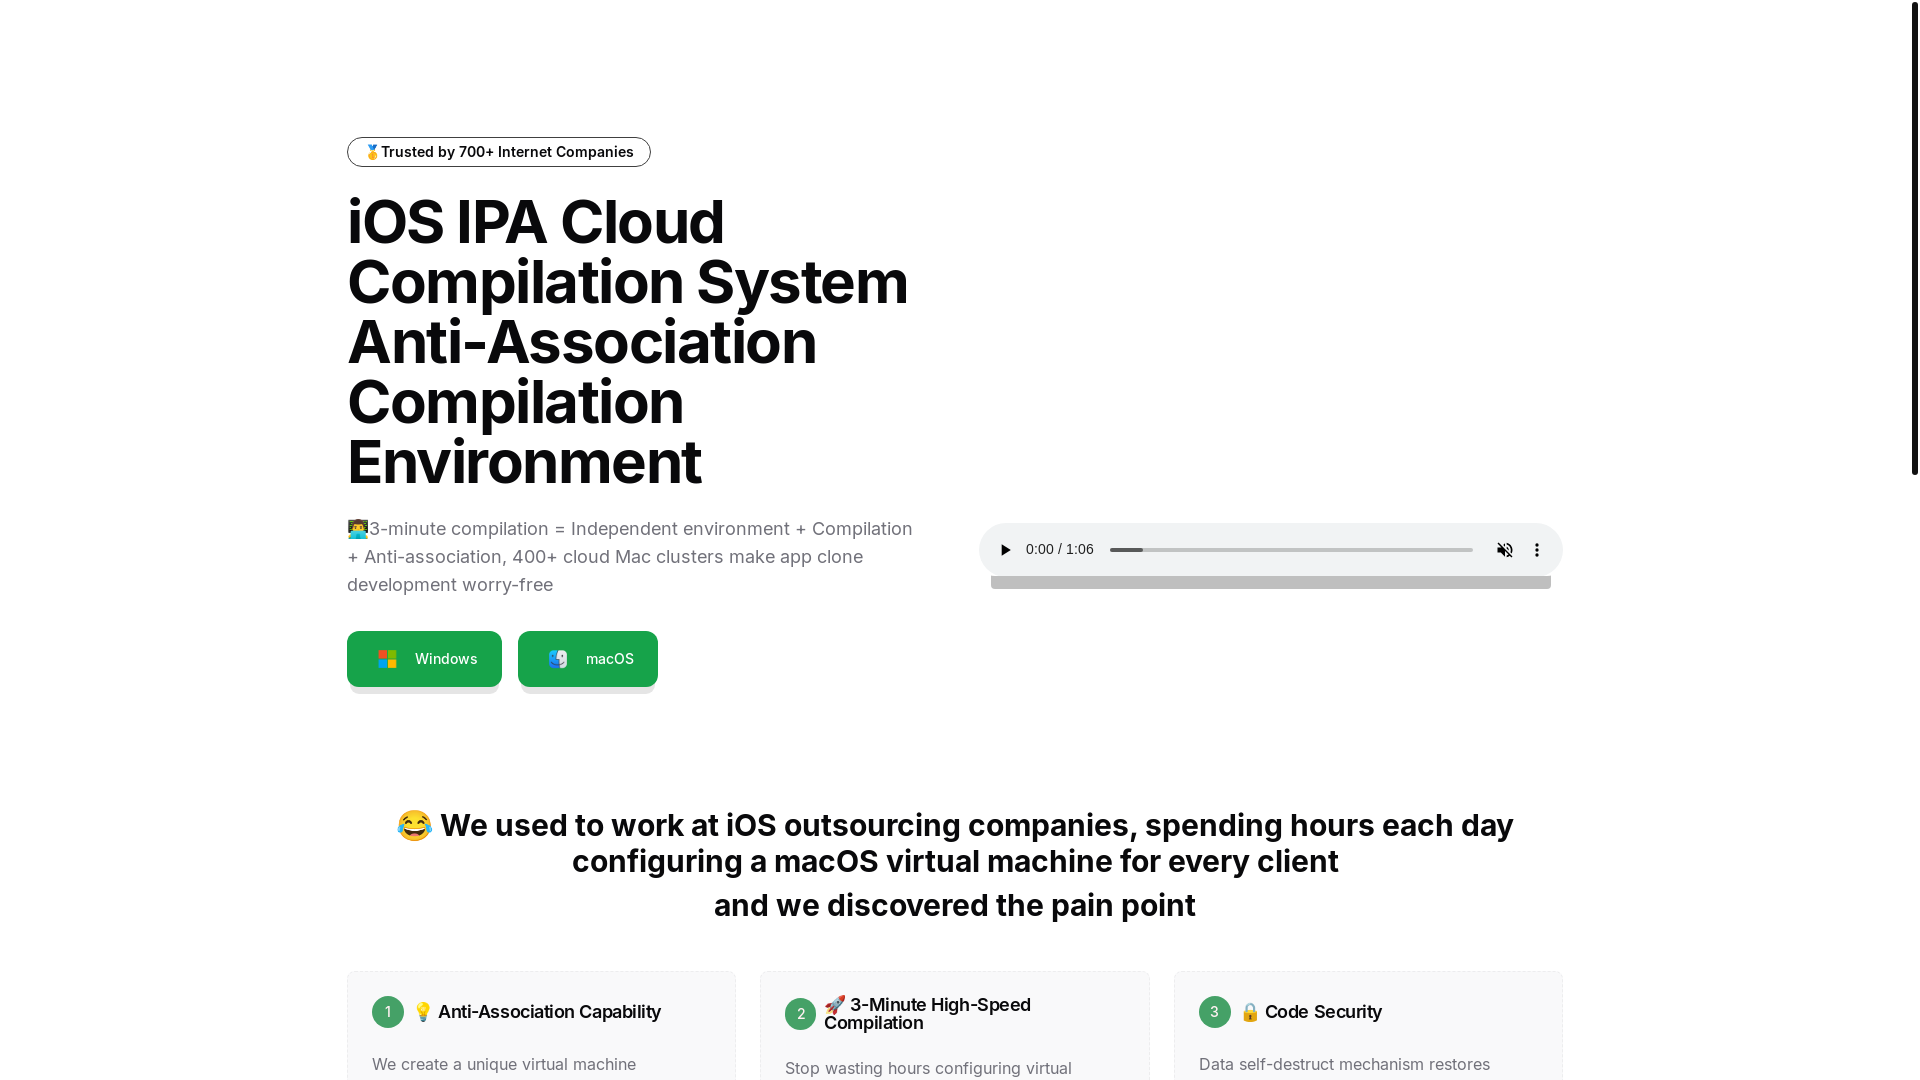
Task: Click the technologist emoji before 3-minute compilation
Action: 358,529
